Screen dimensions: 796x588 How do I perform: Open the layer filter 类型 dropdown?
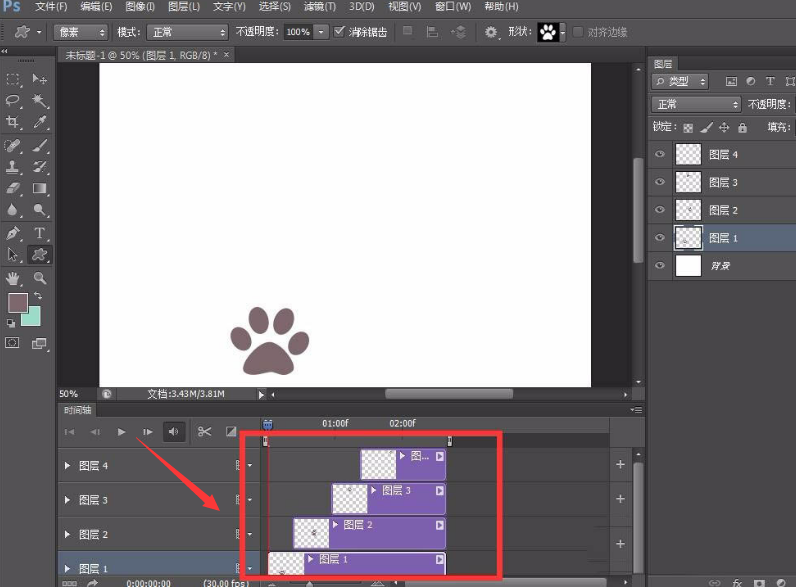pos(680,81)
